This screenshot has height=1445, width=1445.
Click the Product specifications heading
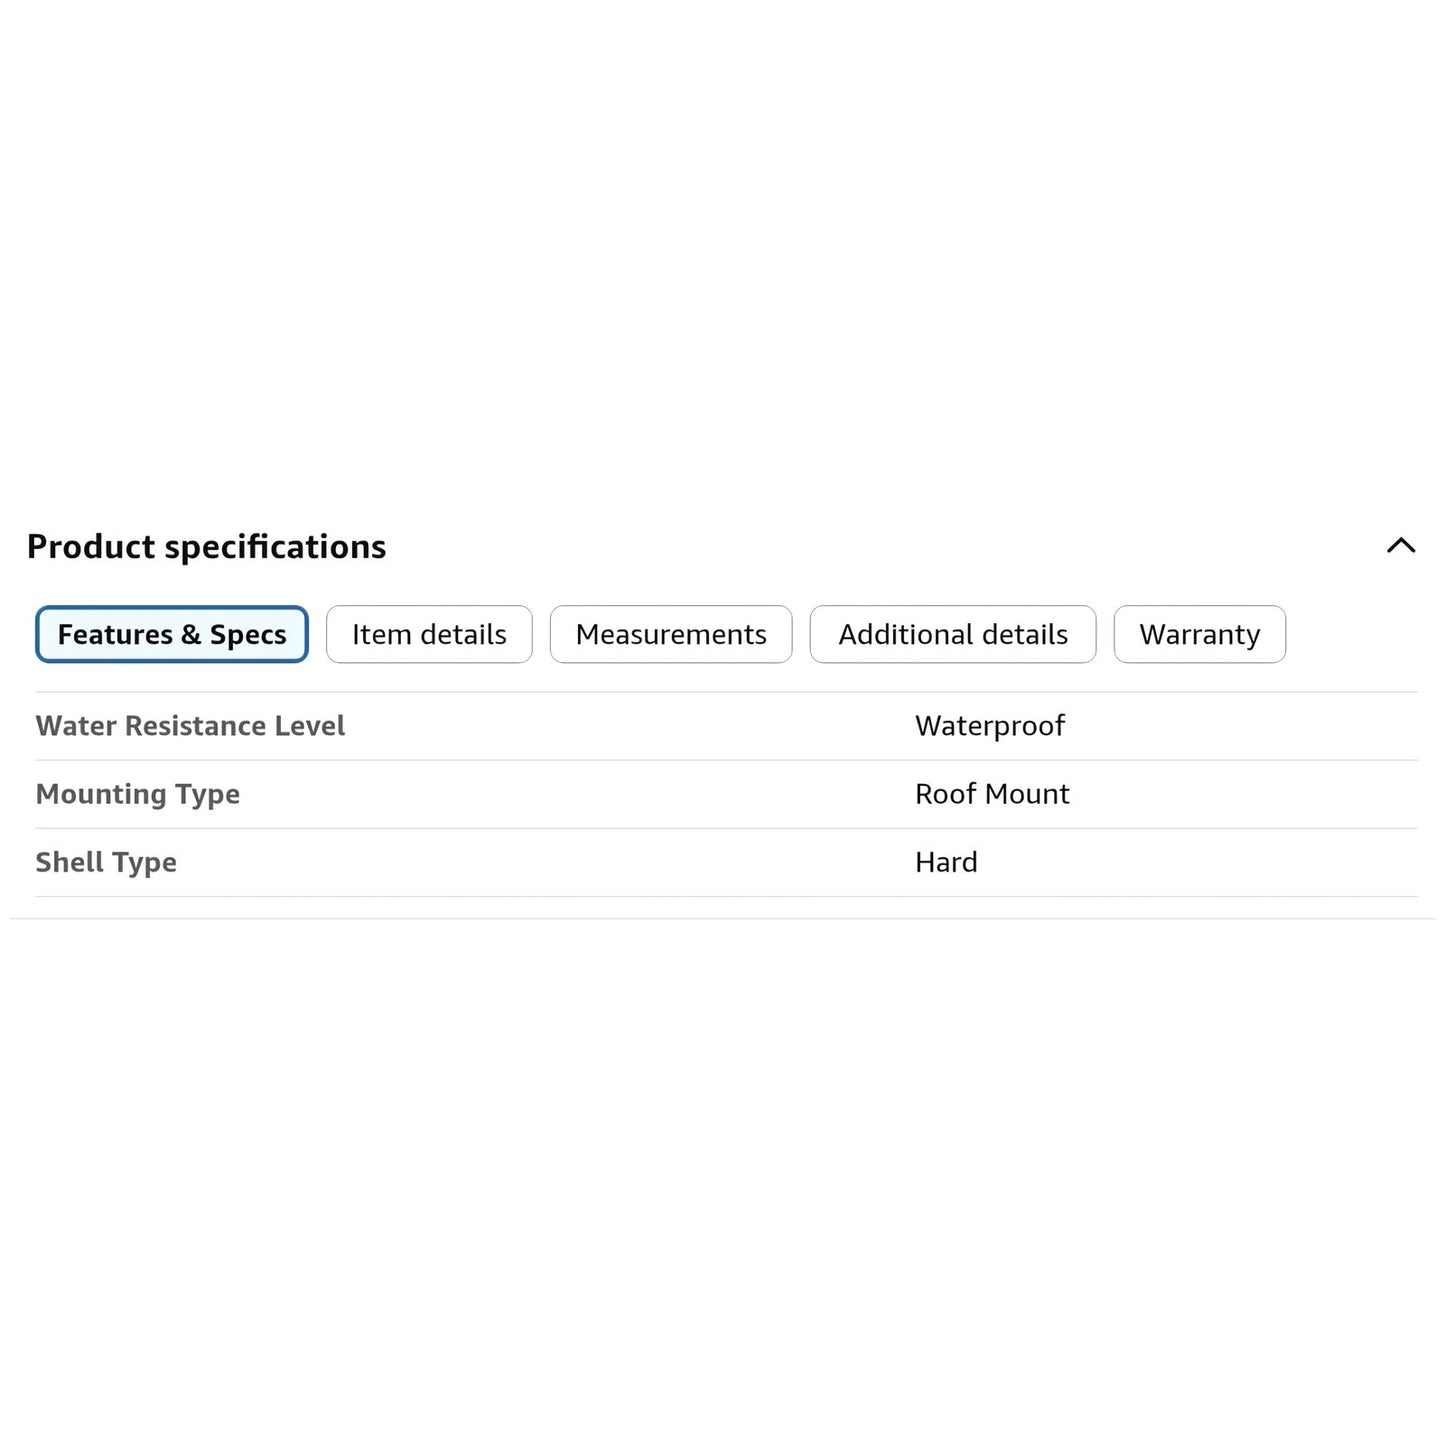[x=207, y=547]
